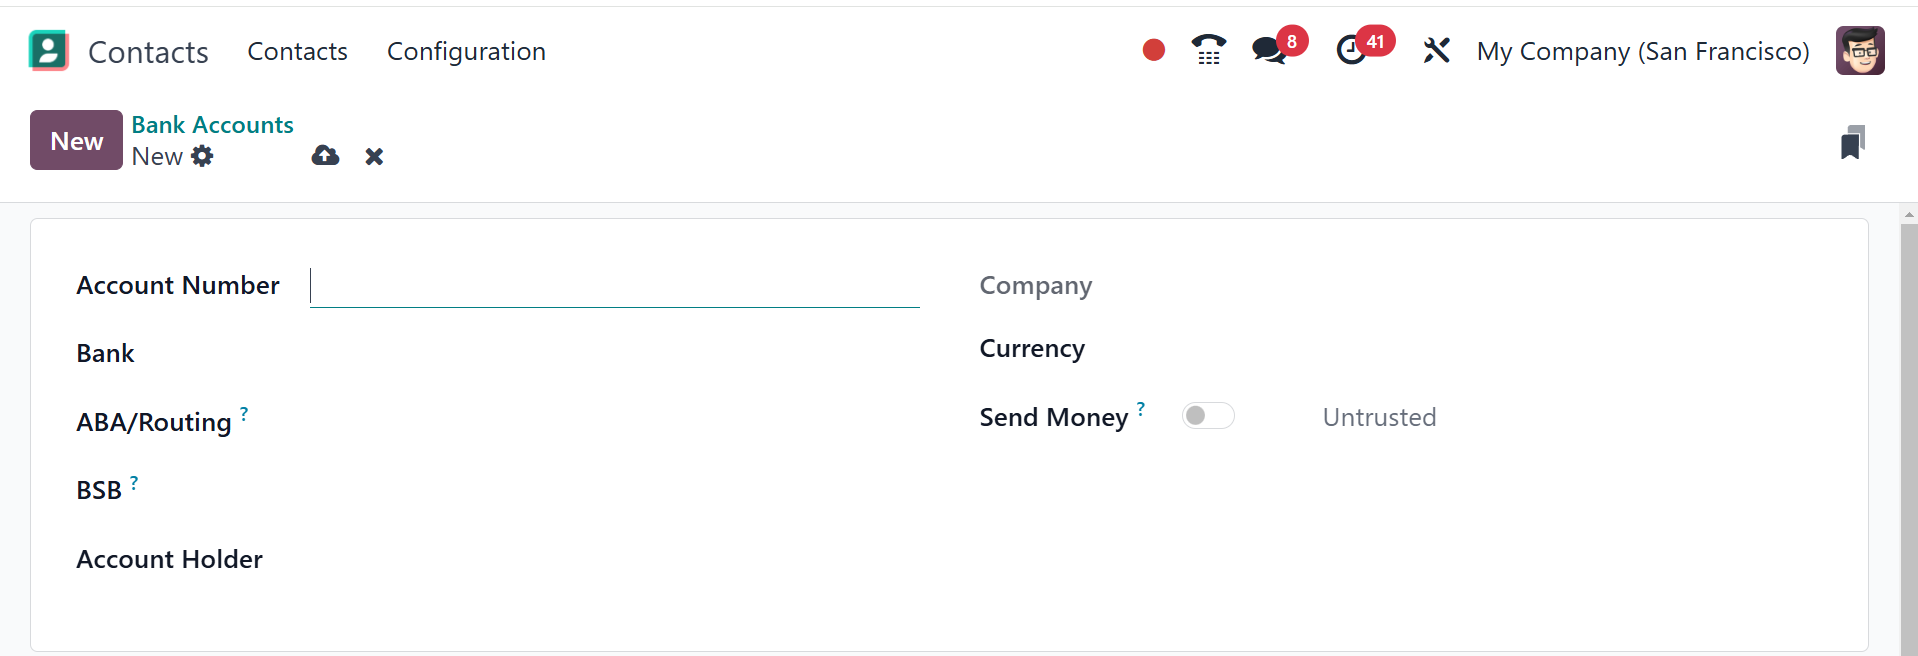Viewport: 1918px width, 656px height.
Task: Open the Contacts menu item
Action: pyautogui.click(x=297, y=51)
